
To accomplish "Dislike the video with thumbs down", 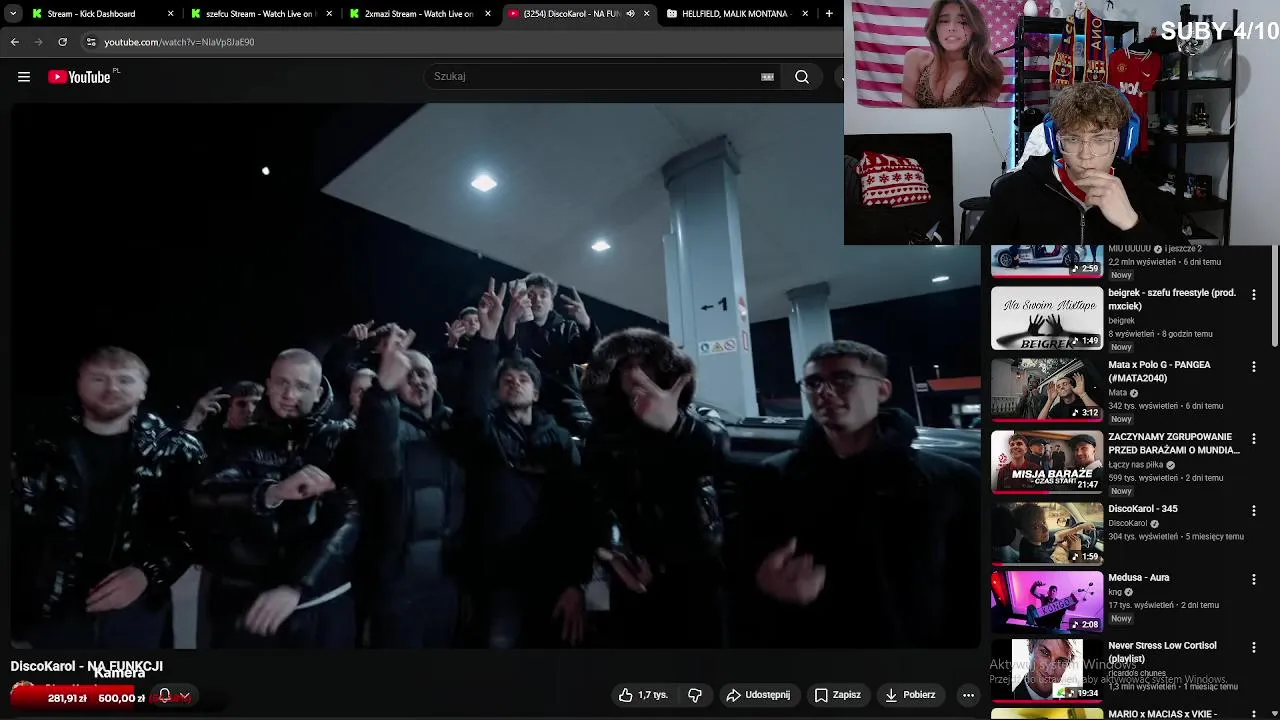I will pyautogui.click(x=695, y=695).
